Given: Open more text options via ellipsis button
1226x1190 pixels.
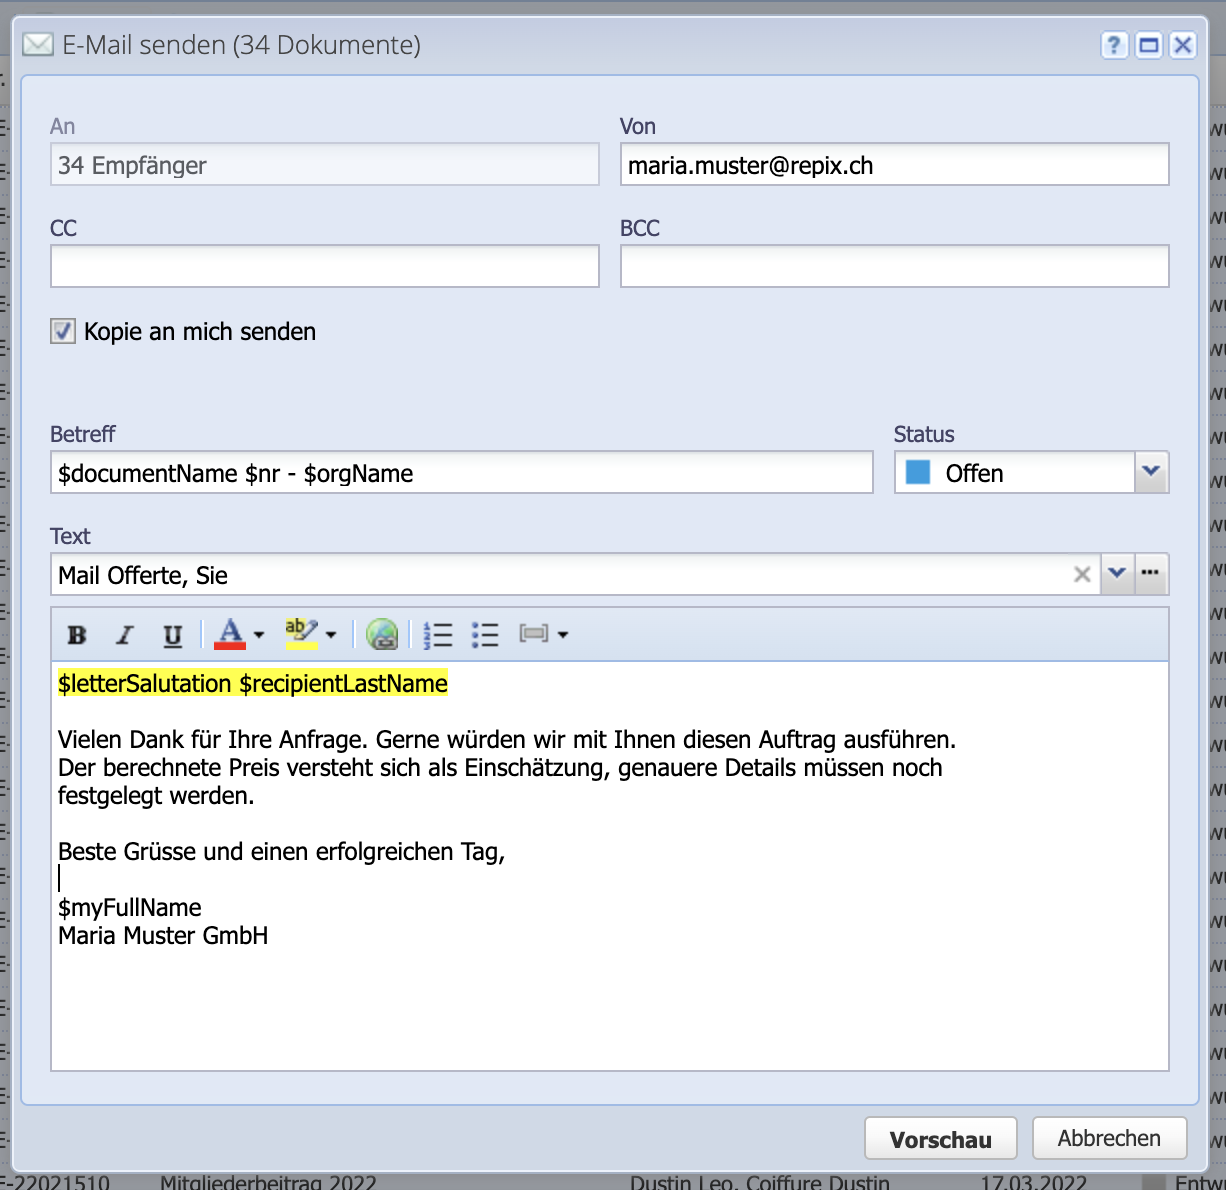Looking at the screenshot, I should pos(1151,574).
